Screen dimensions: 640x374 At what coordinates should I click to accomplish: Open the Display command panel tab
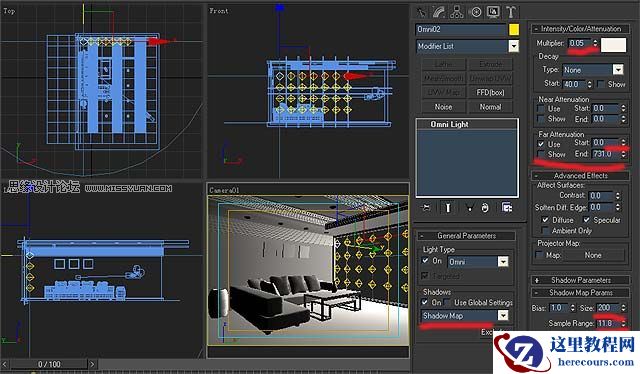[x=493, y=12]
